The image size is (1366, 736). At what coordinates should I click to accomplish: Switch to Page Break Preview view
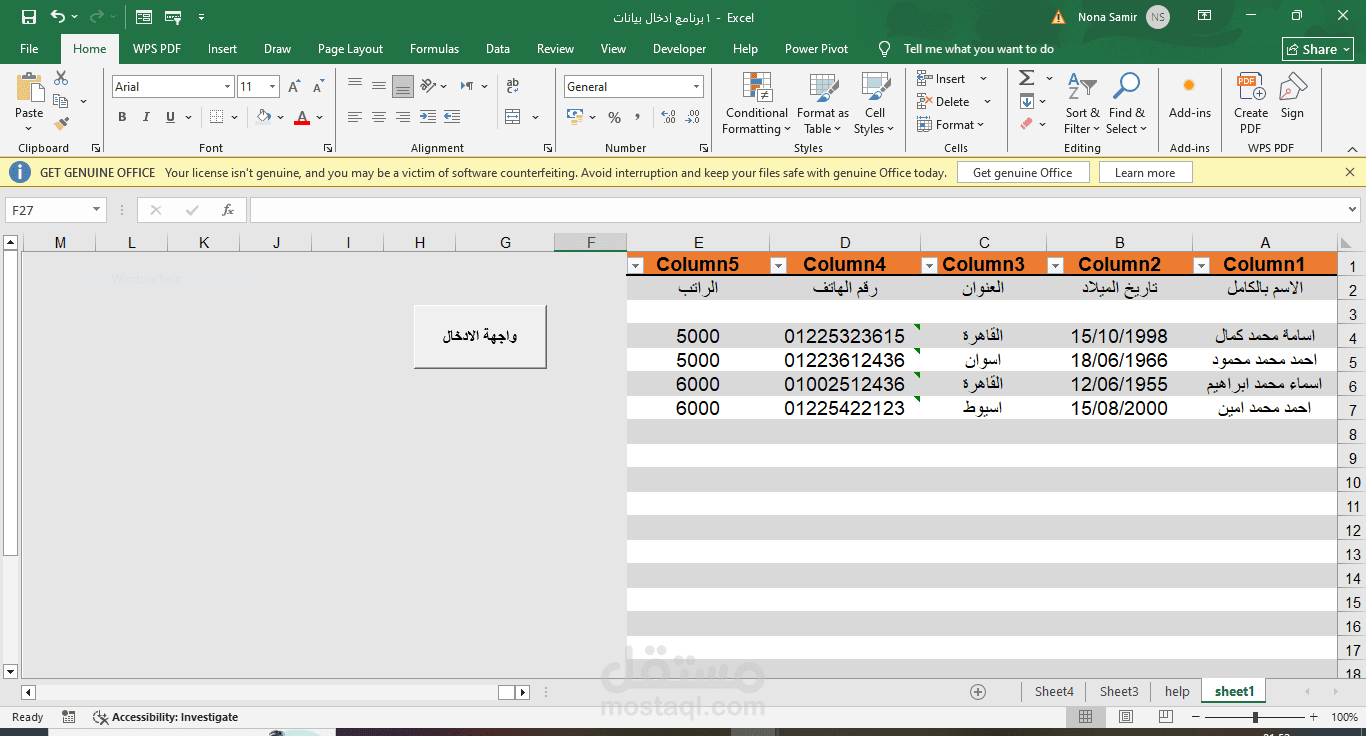click(x=1165, y=717)
